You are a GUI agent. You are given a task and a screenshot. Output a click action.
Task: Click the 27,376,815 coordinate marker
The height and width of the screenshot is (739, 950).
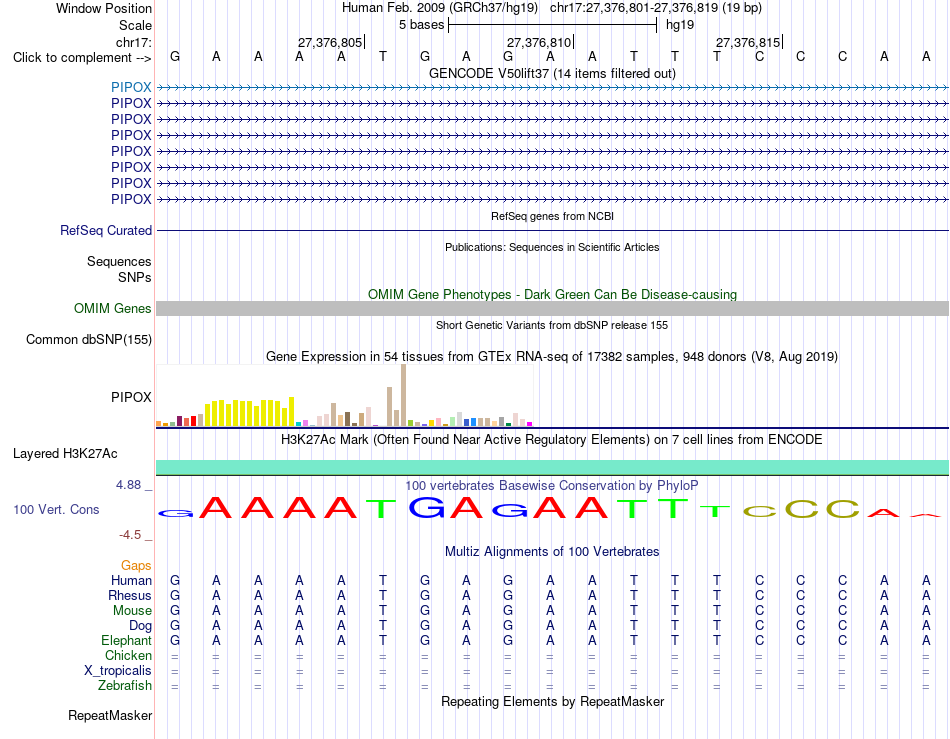(x=748, y=42)
